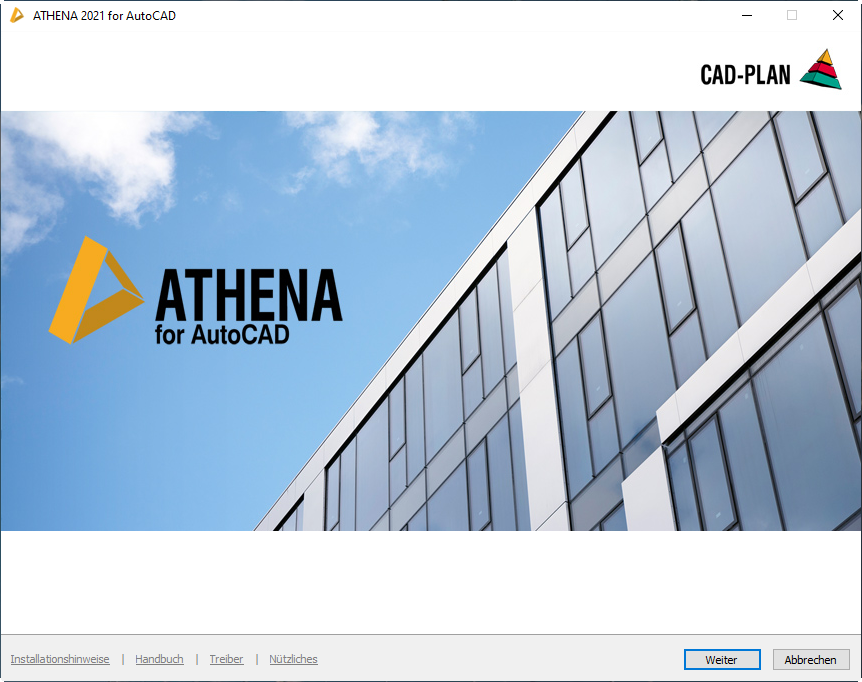Viewport: 862px width, 682px height.
Task: Click the blank white area below the banner
Action: (430, 582)
